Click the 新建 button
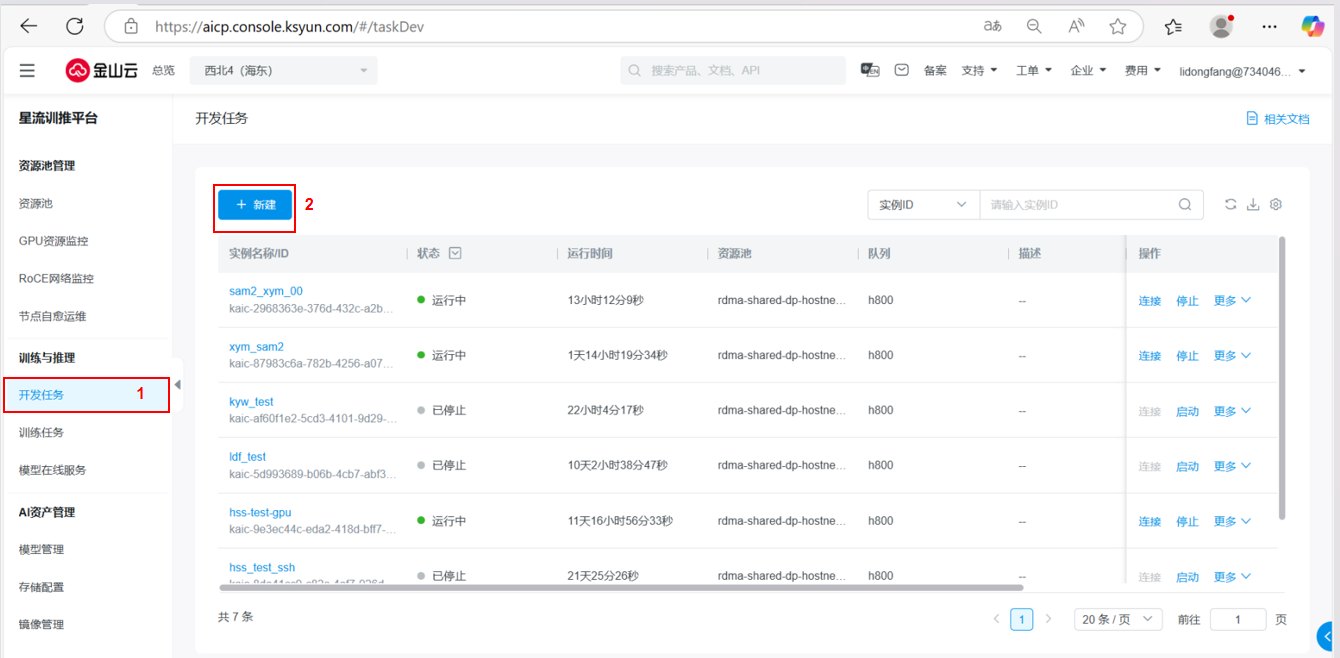This screenshot has height=658, width=1340. tap(255, 205)
